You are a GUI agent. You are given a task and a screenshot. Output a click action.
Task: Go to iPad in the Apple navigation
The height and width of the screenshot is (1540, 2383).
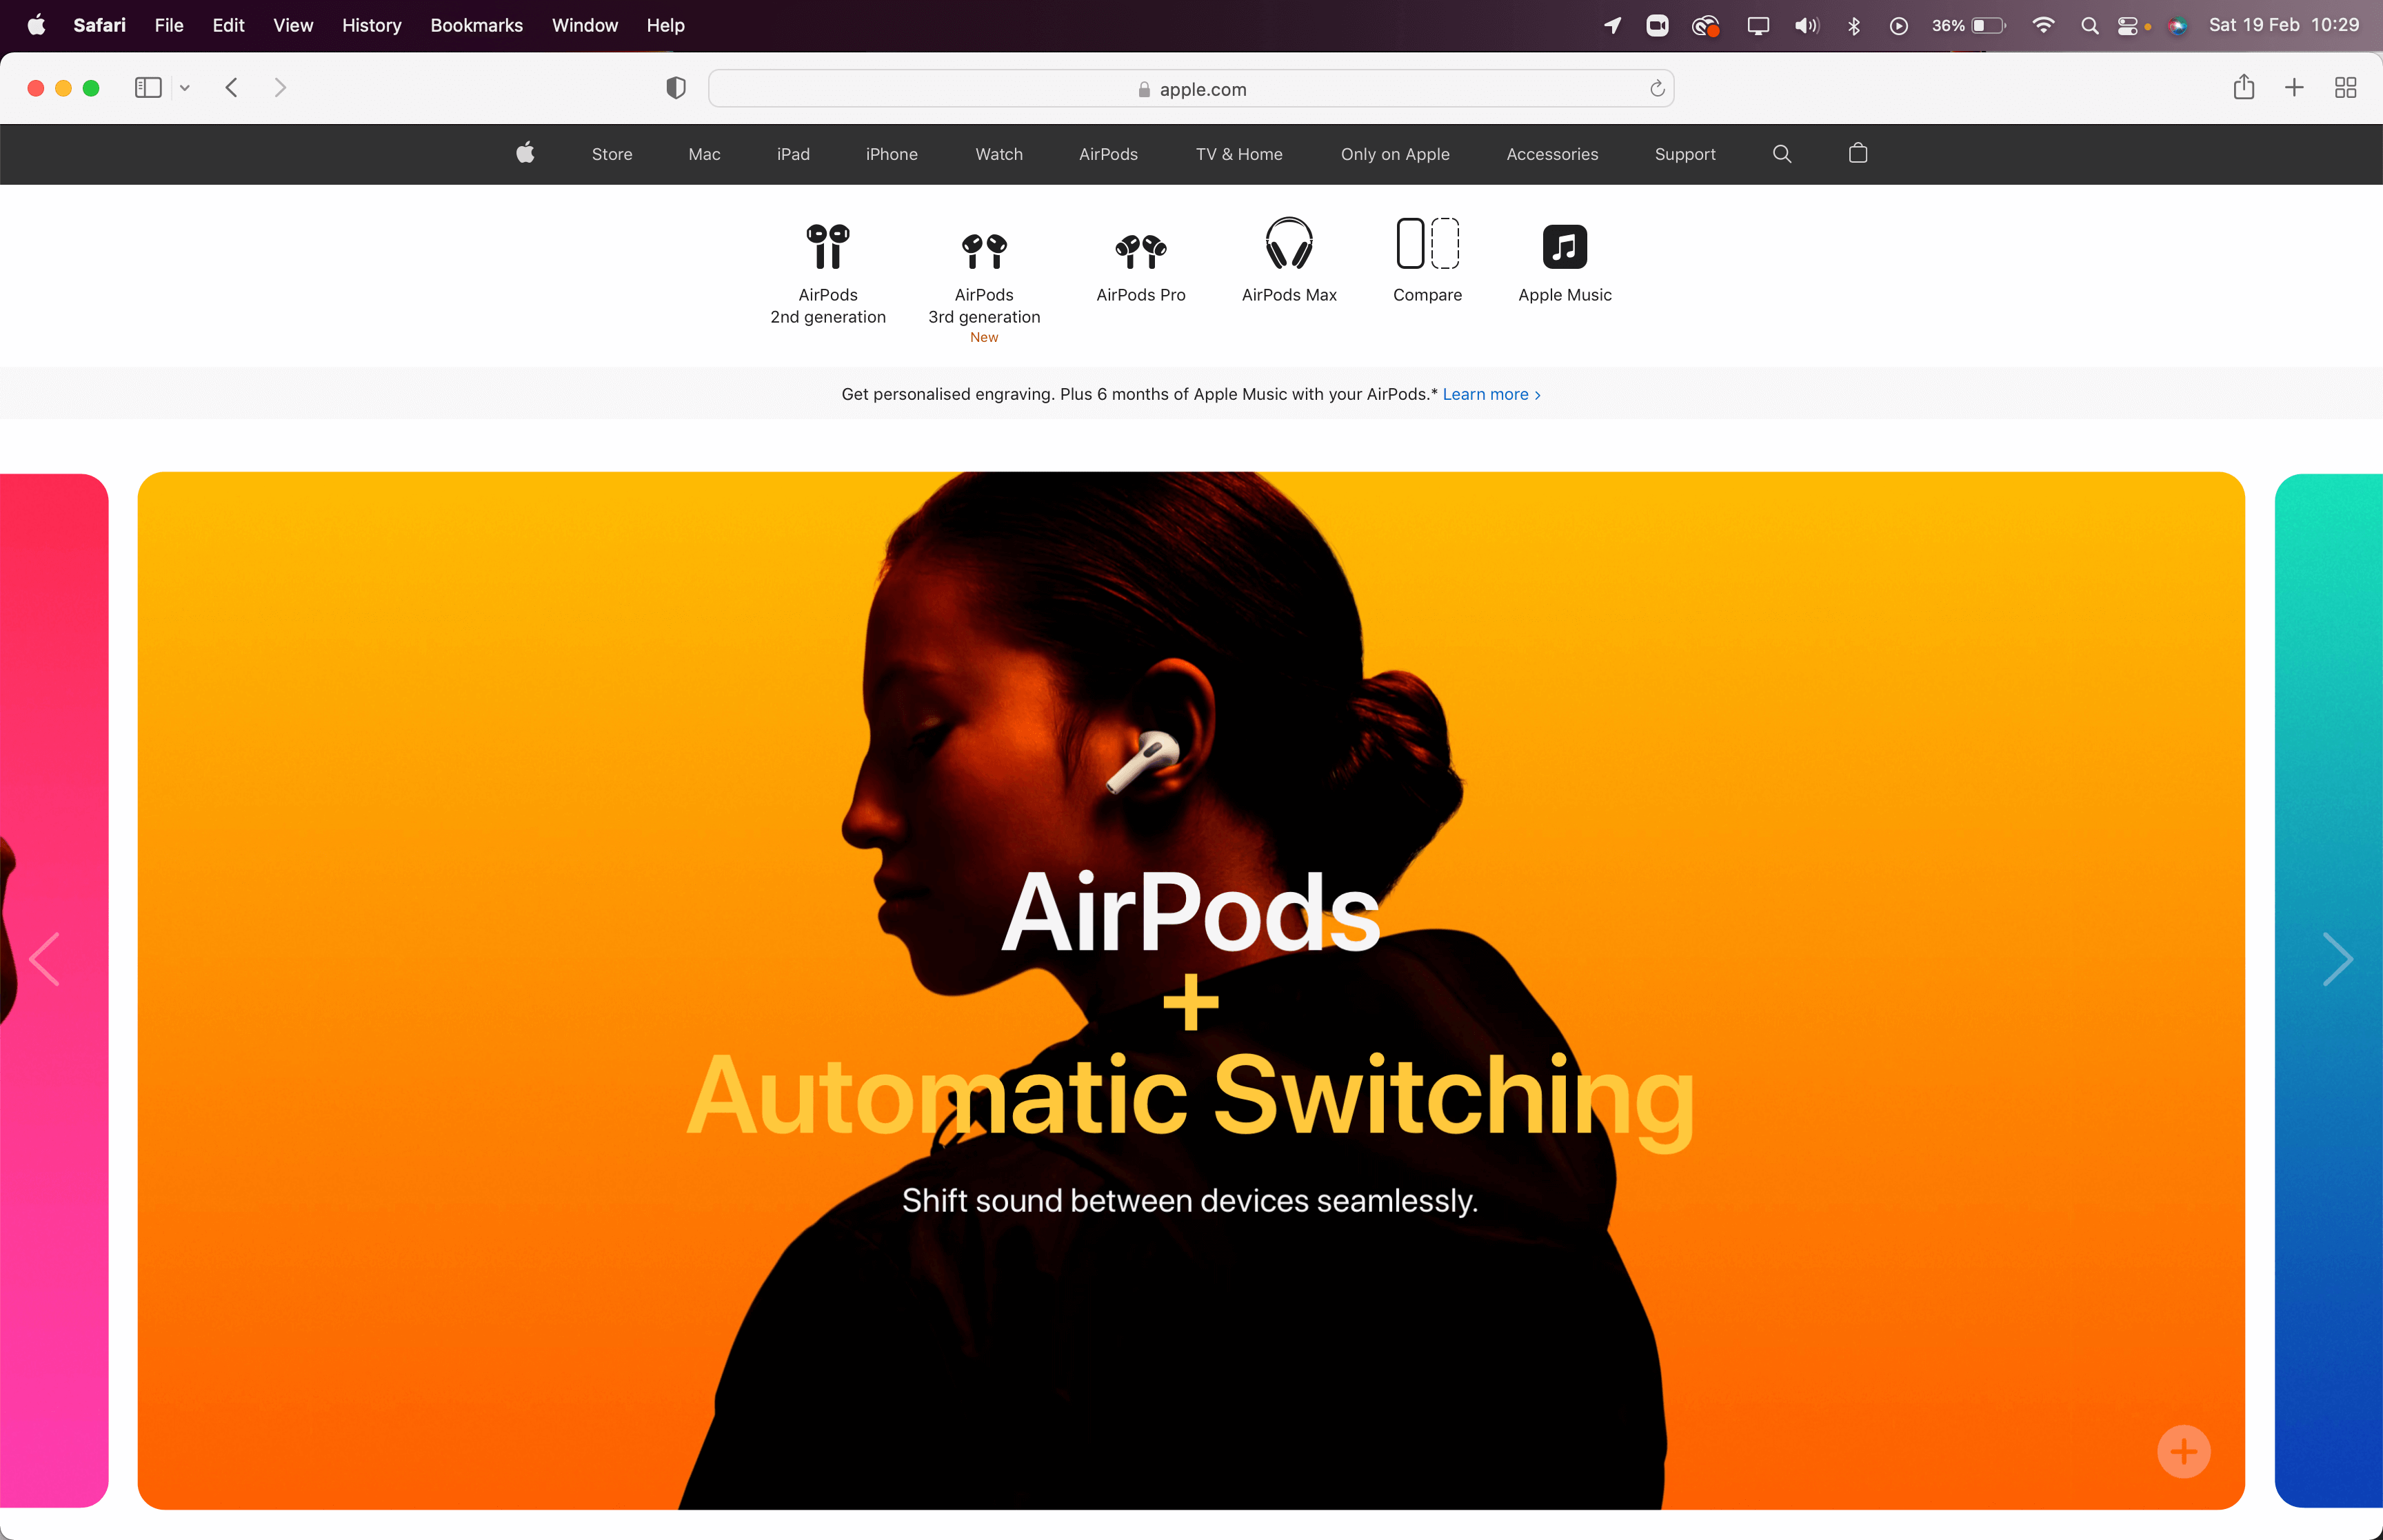(793, 154)
